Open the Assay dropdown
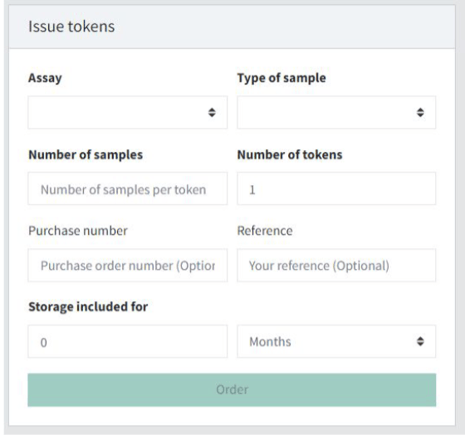Image resolution: width=465 pixels, height=435 pixels. point(128,112)
